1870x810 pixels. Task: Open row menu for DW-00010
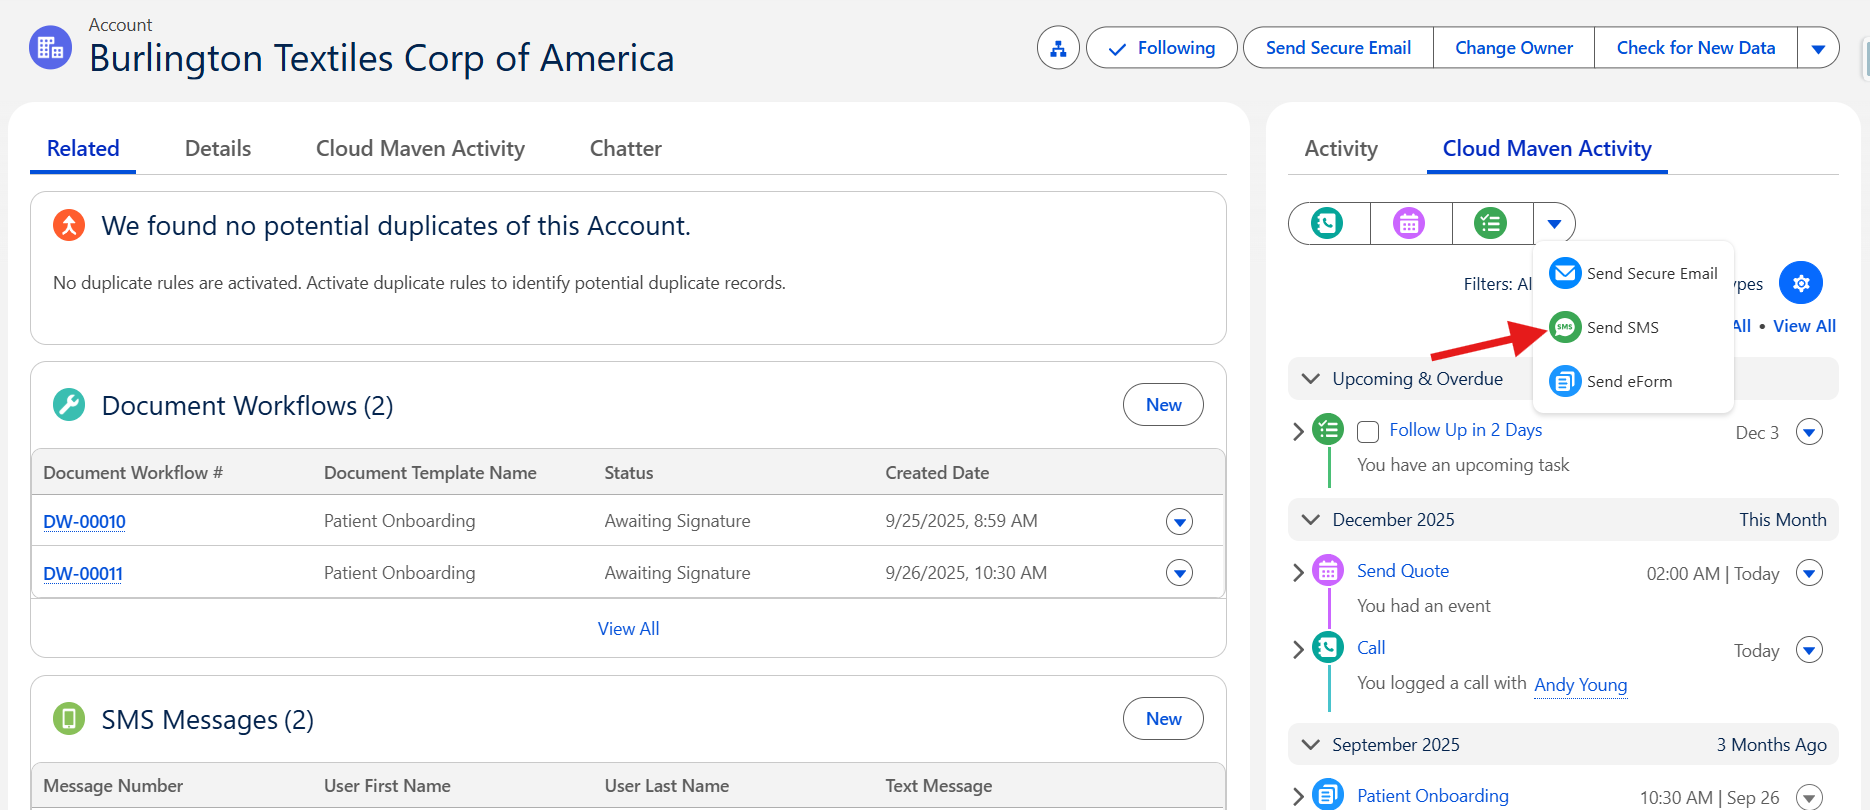click(1180, 521)
